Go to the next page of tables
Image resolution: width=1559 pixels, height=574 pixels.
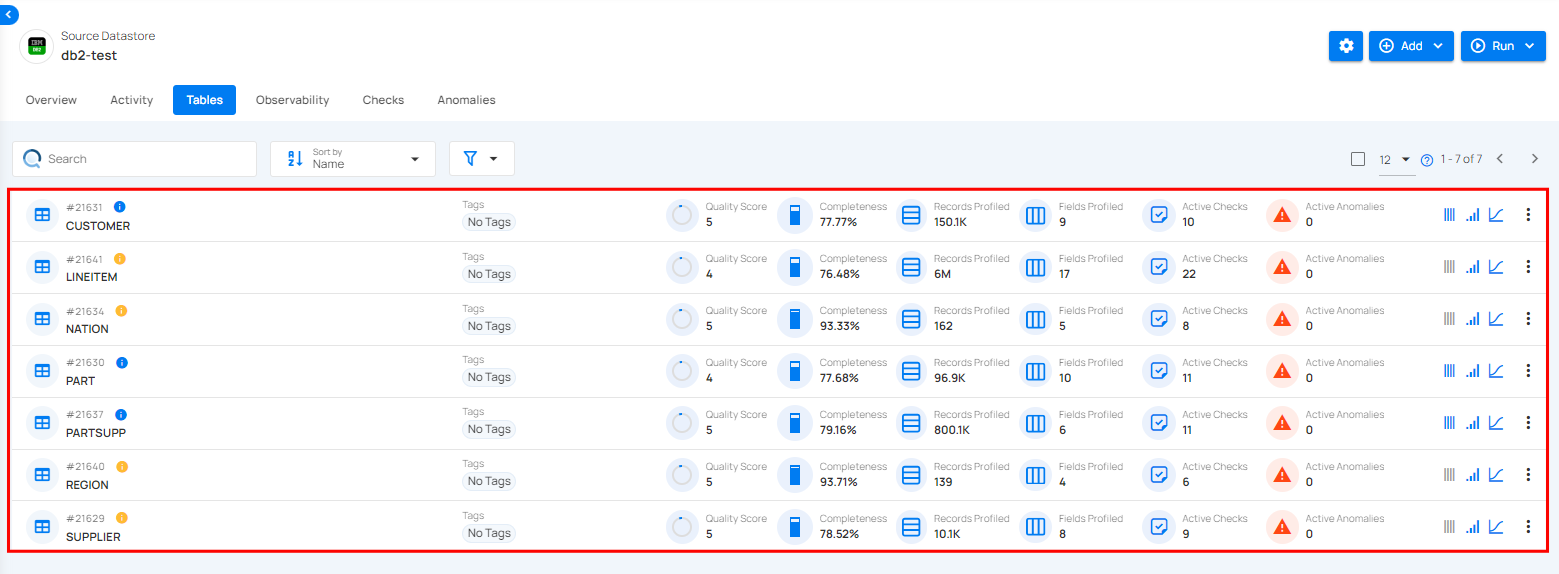point(1534,159)
